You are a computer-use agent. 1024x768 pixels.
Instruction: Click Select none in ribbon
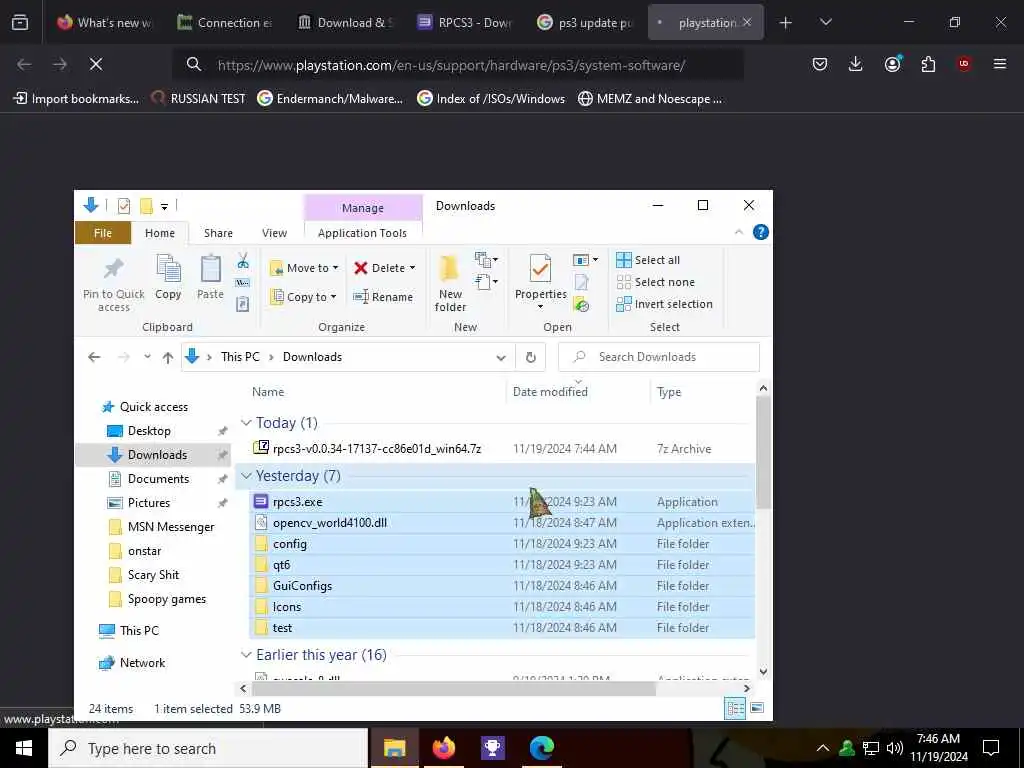(x=656, y=282)
